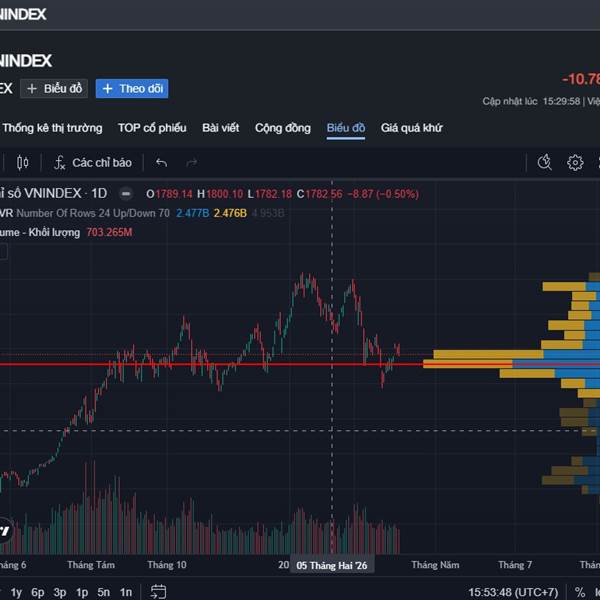Image resolution: width=600 pixels, height=600 pixels.
Task: Click the Theo dõi follow button
Action: pyautogui.click(x=132, y=88)
